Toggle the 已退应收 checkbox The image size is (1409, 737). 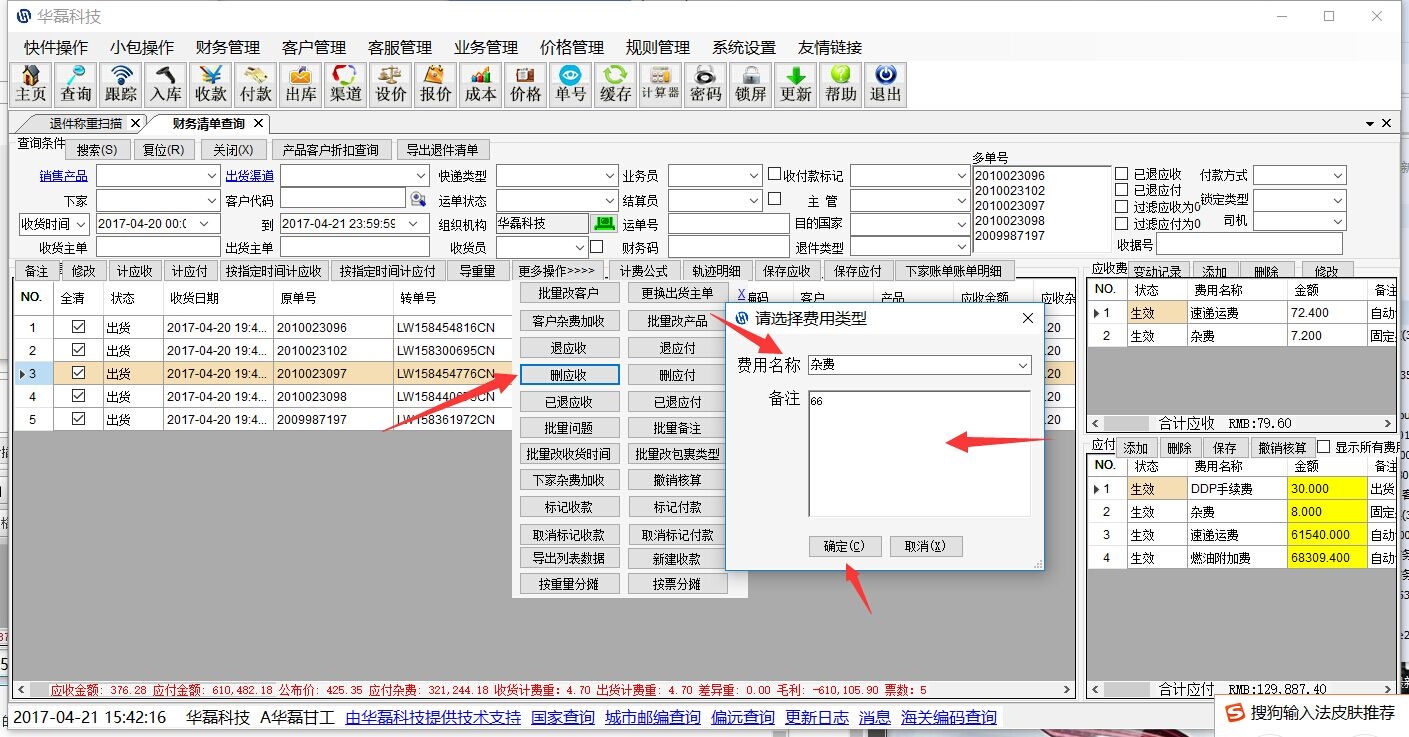[1121, 174]
